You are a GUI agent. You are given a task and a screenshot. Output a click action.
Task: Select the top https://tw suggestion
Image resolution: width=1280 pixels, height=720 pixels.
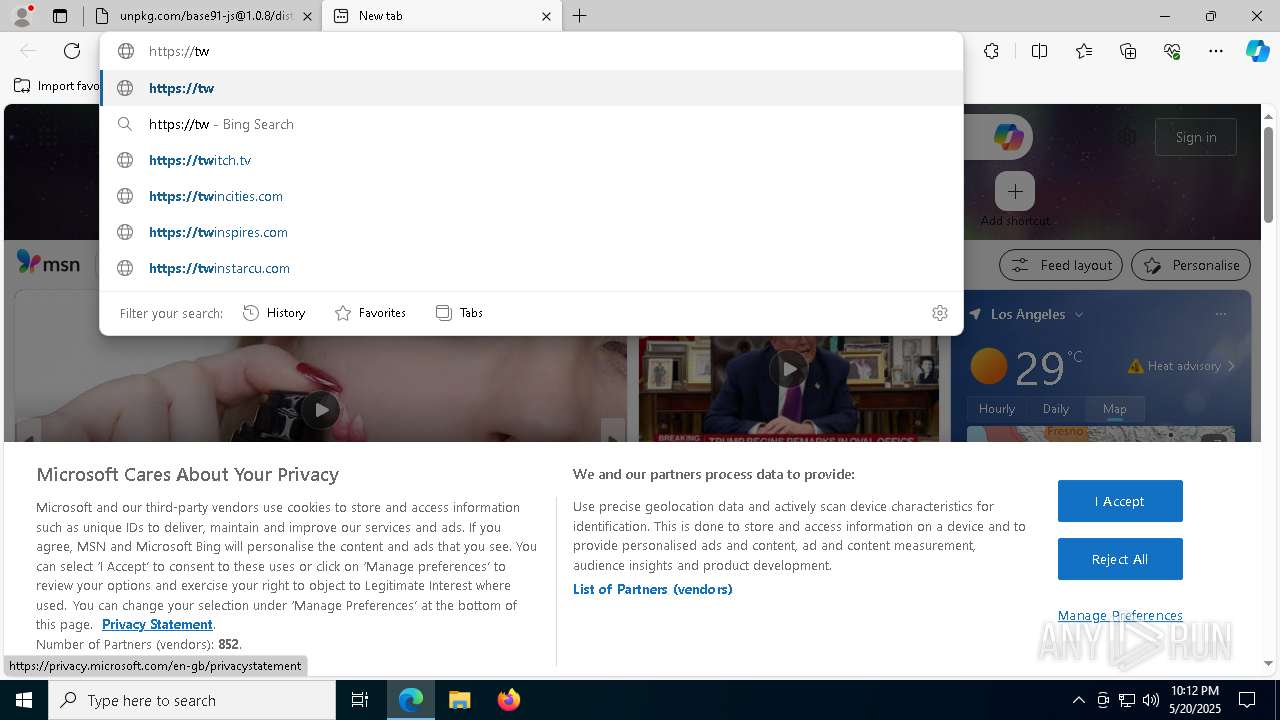[530, 88]
